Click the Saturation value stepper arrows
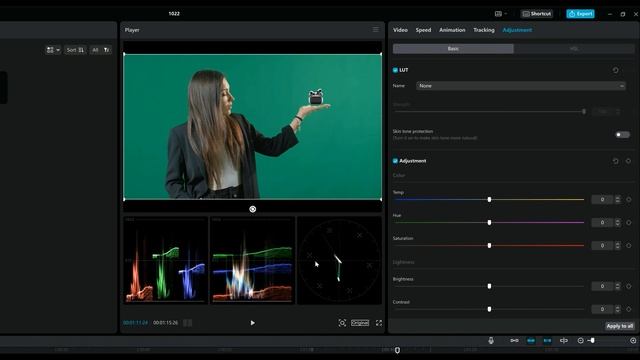 pos(618,245)
